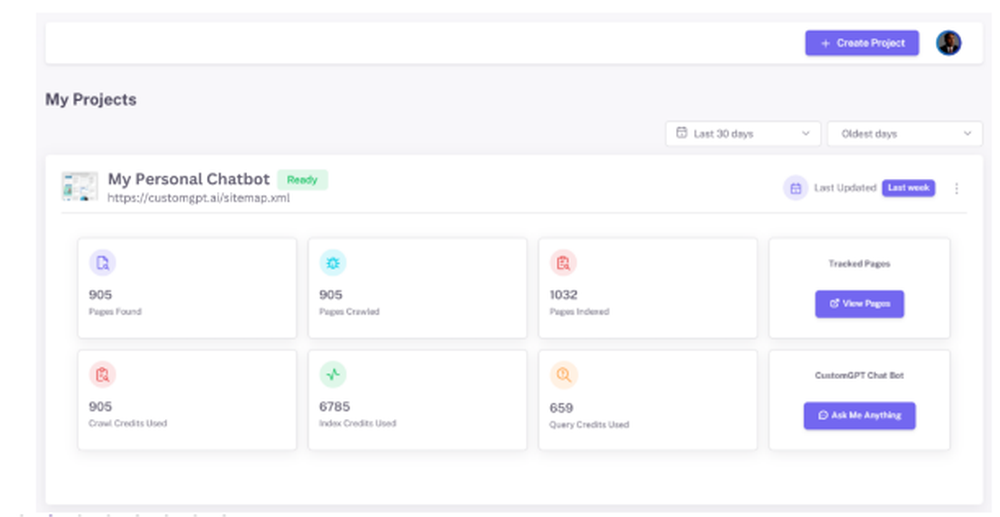Screen dimensions: 1000x517
Task: Click the Ready status badge
Action: pos(302,180)
